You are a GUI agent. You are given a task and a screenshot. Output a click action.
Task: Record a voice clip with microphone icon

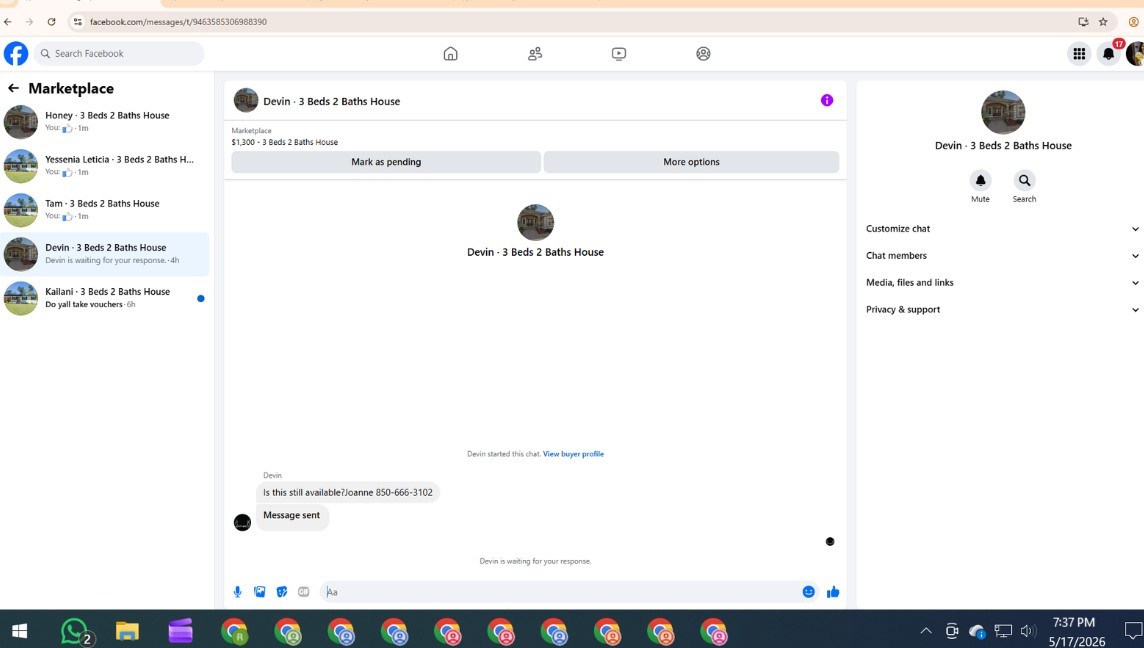click(x=237, y=592)
